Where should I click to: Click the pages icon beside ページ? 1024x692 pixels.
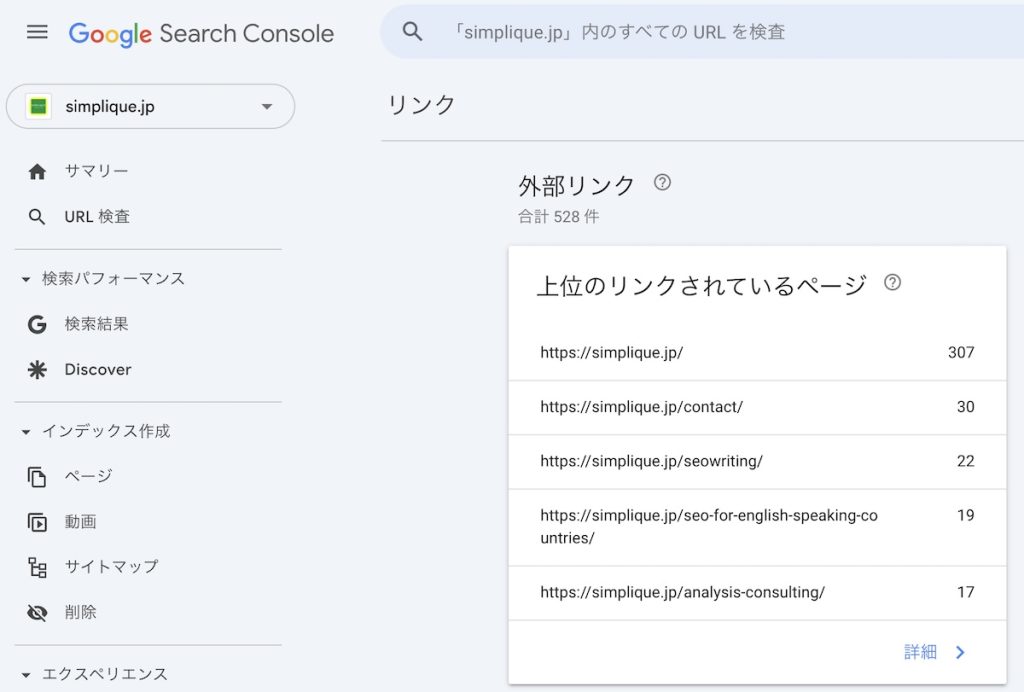click(x=37, y=477)
